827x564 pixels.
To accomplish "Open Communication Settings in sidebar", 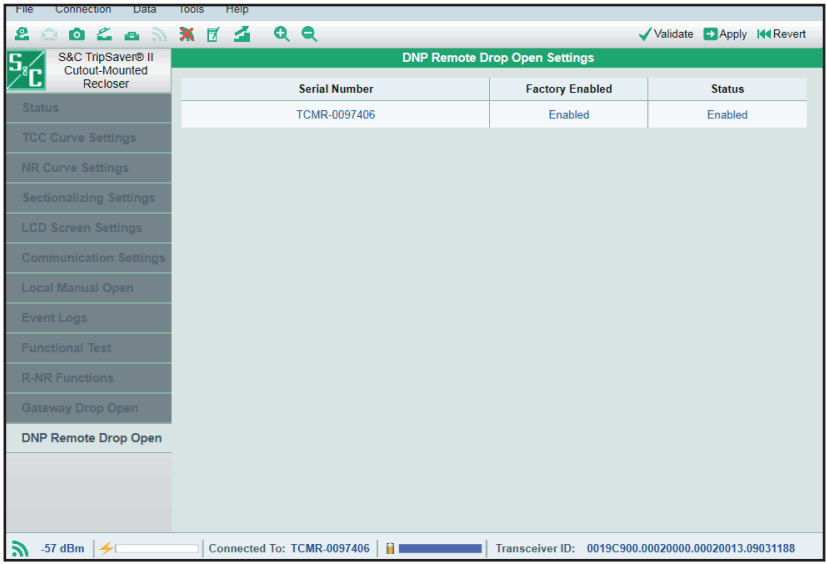I will click(x=89, y=258).
